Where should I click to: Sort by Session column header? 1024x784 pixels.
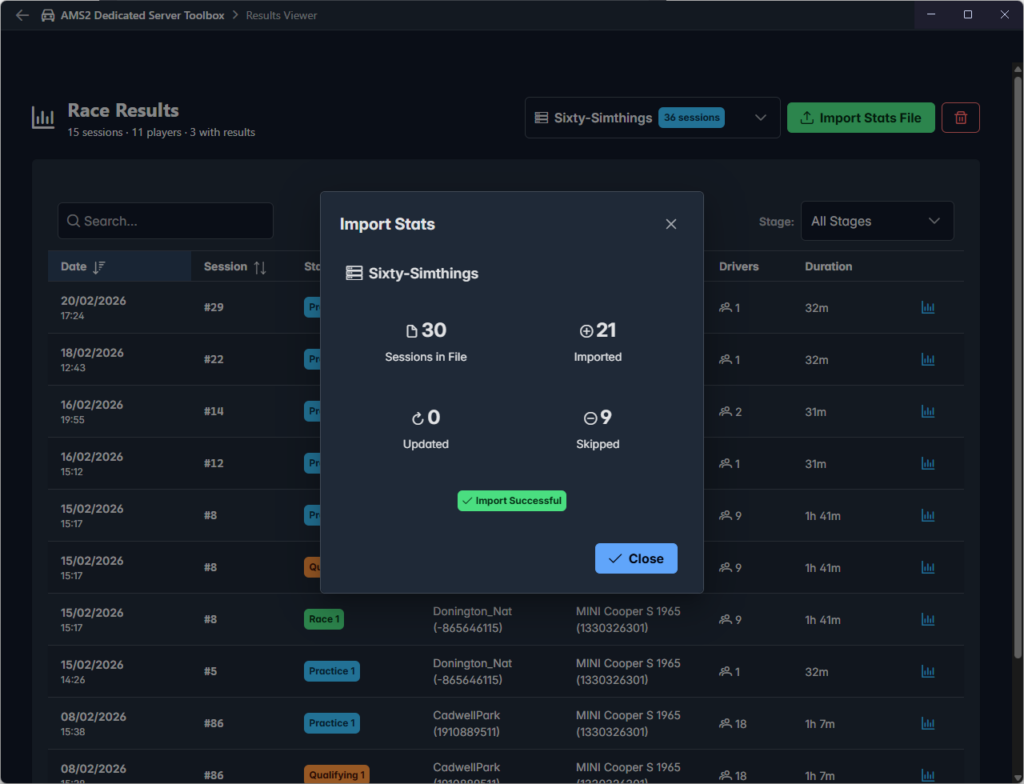[235, 267]
